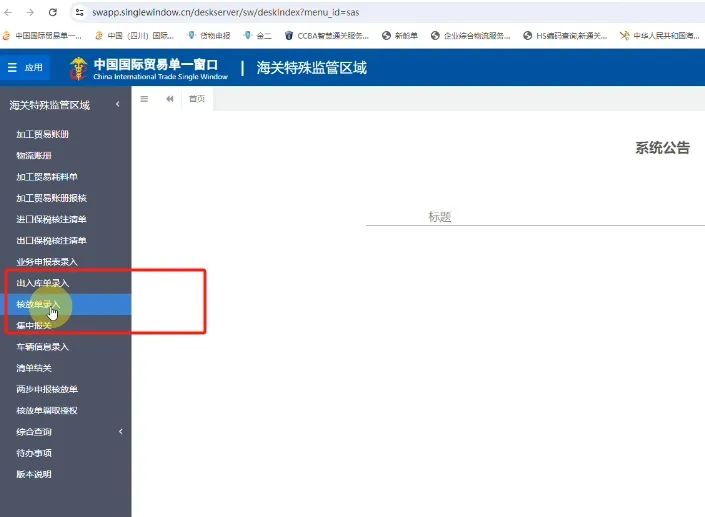
Task: Click the double left arrow tab scroll icon
Action: pyautogui.click(x=170, y=99)
